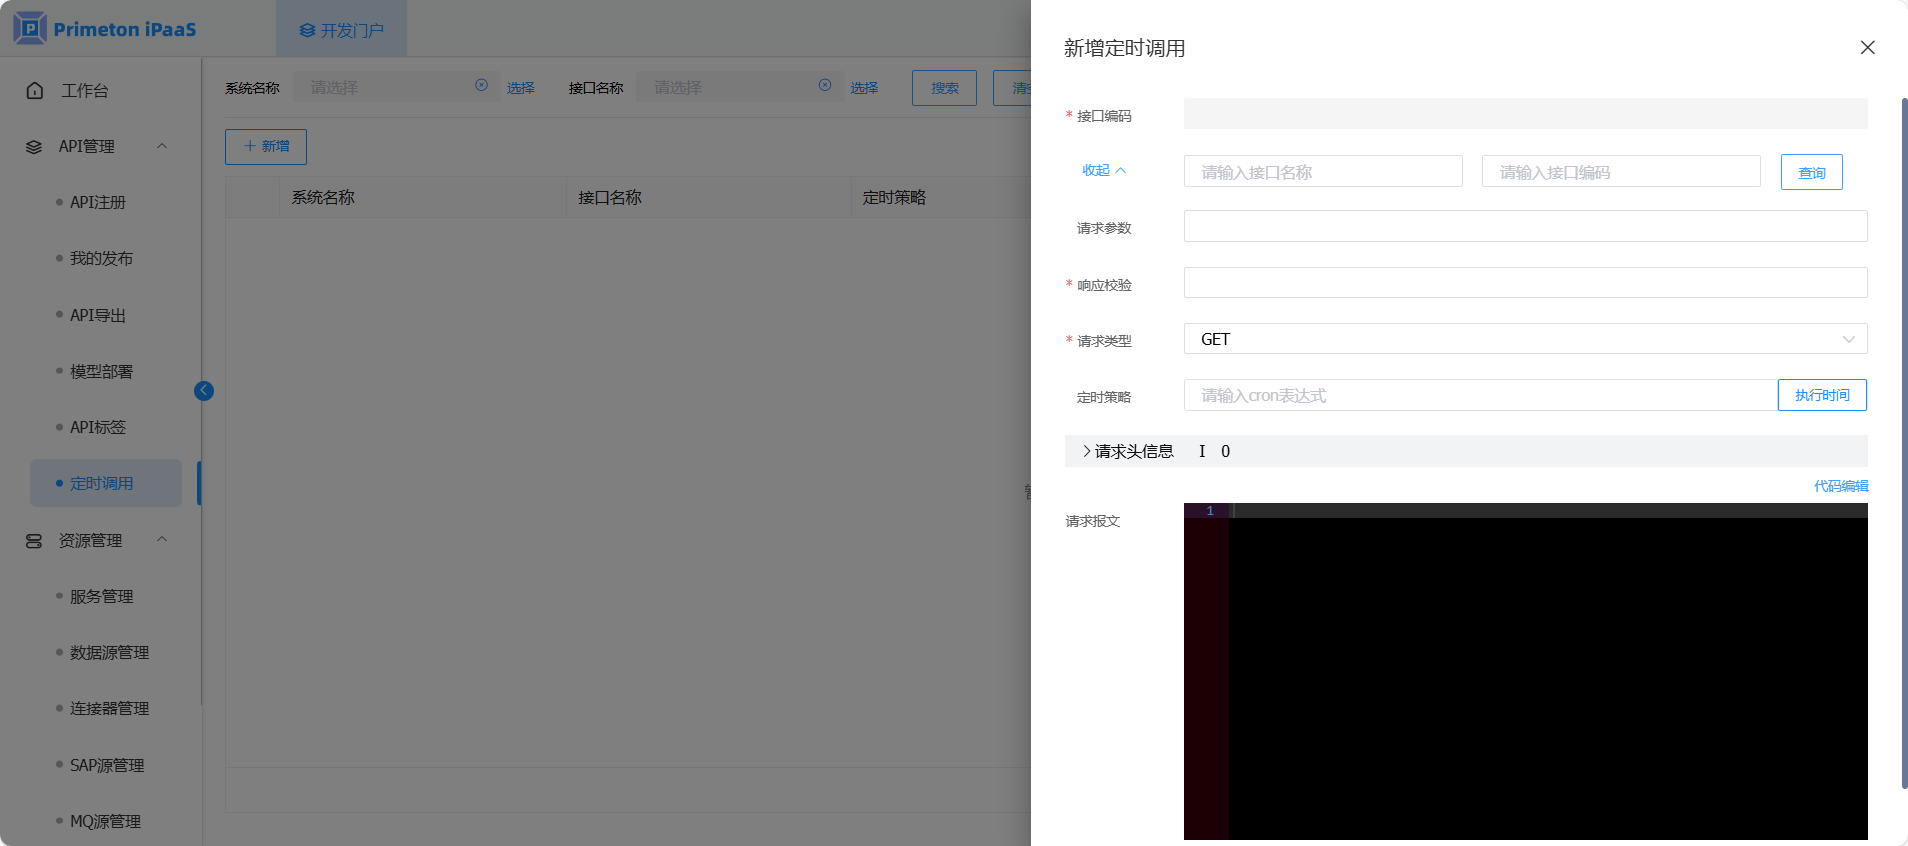Viewport: 1908px width, 846px height.
Task: Click the 查询 button
Action: click(x=1811, y=173)
